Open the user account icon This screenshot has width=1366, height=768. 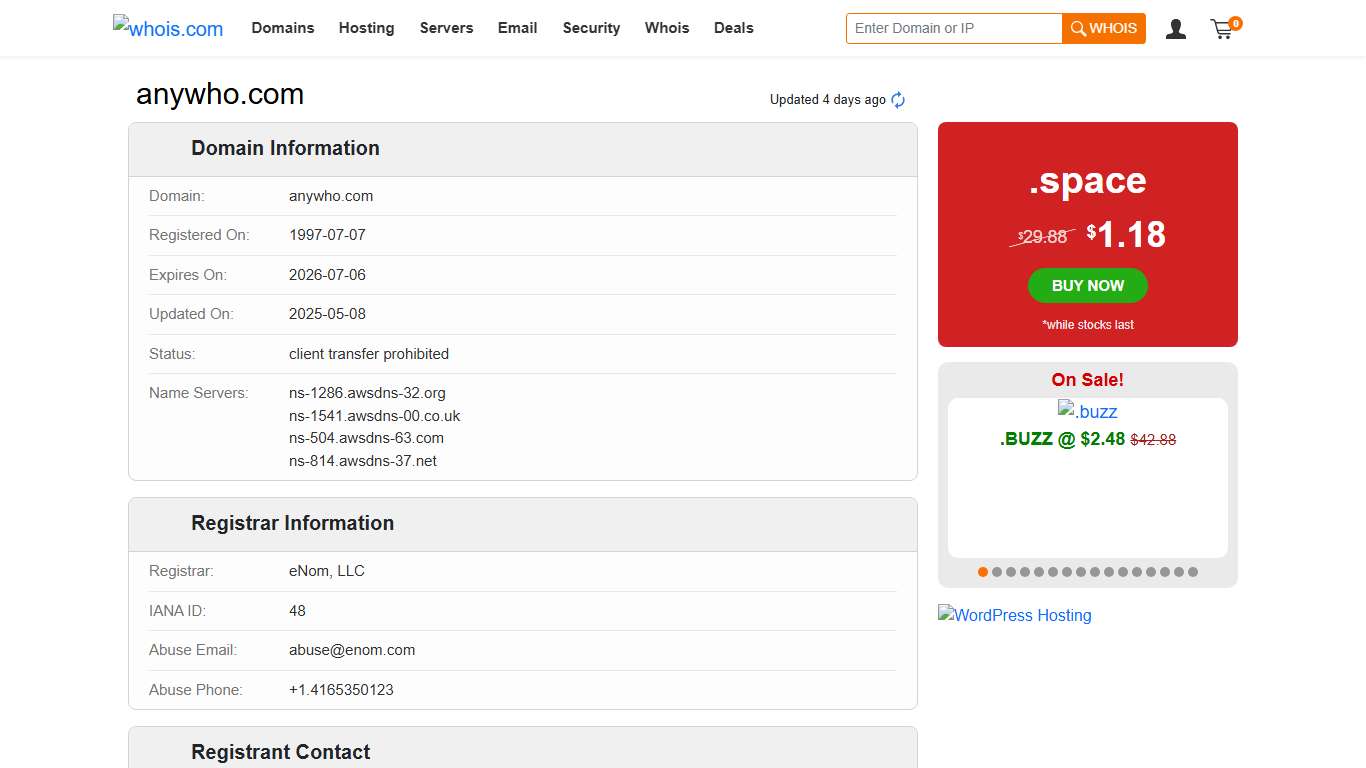(1176, 29)
